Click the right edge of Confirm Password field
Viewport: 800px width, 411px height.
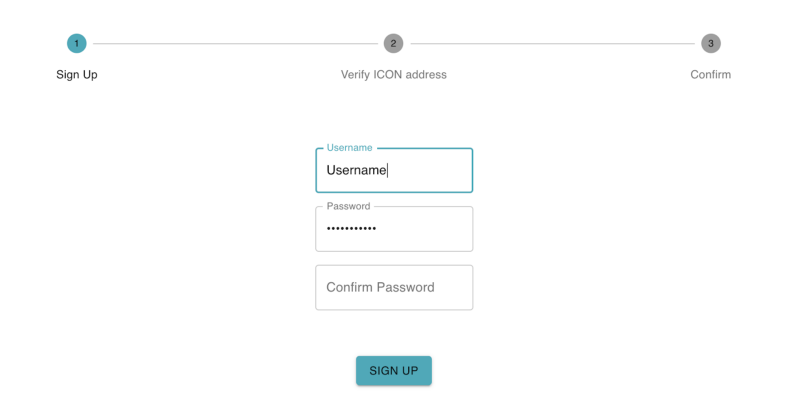click(465, 288)
